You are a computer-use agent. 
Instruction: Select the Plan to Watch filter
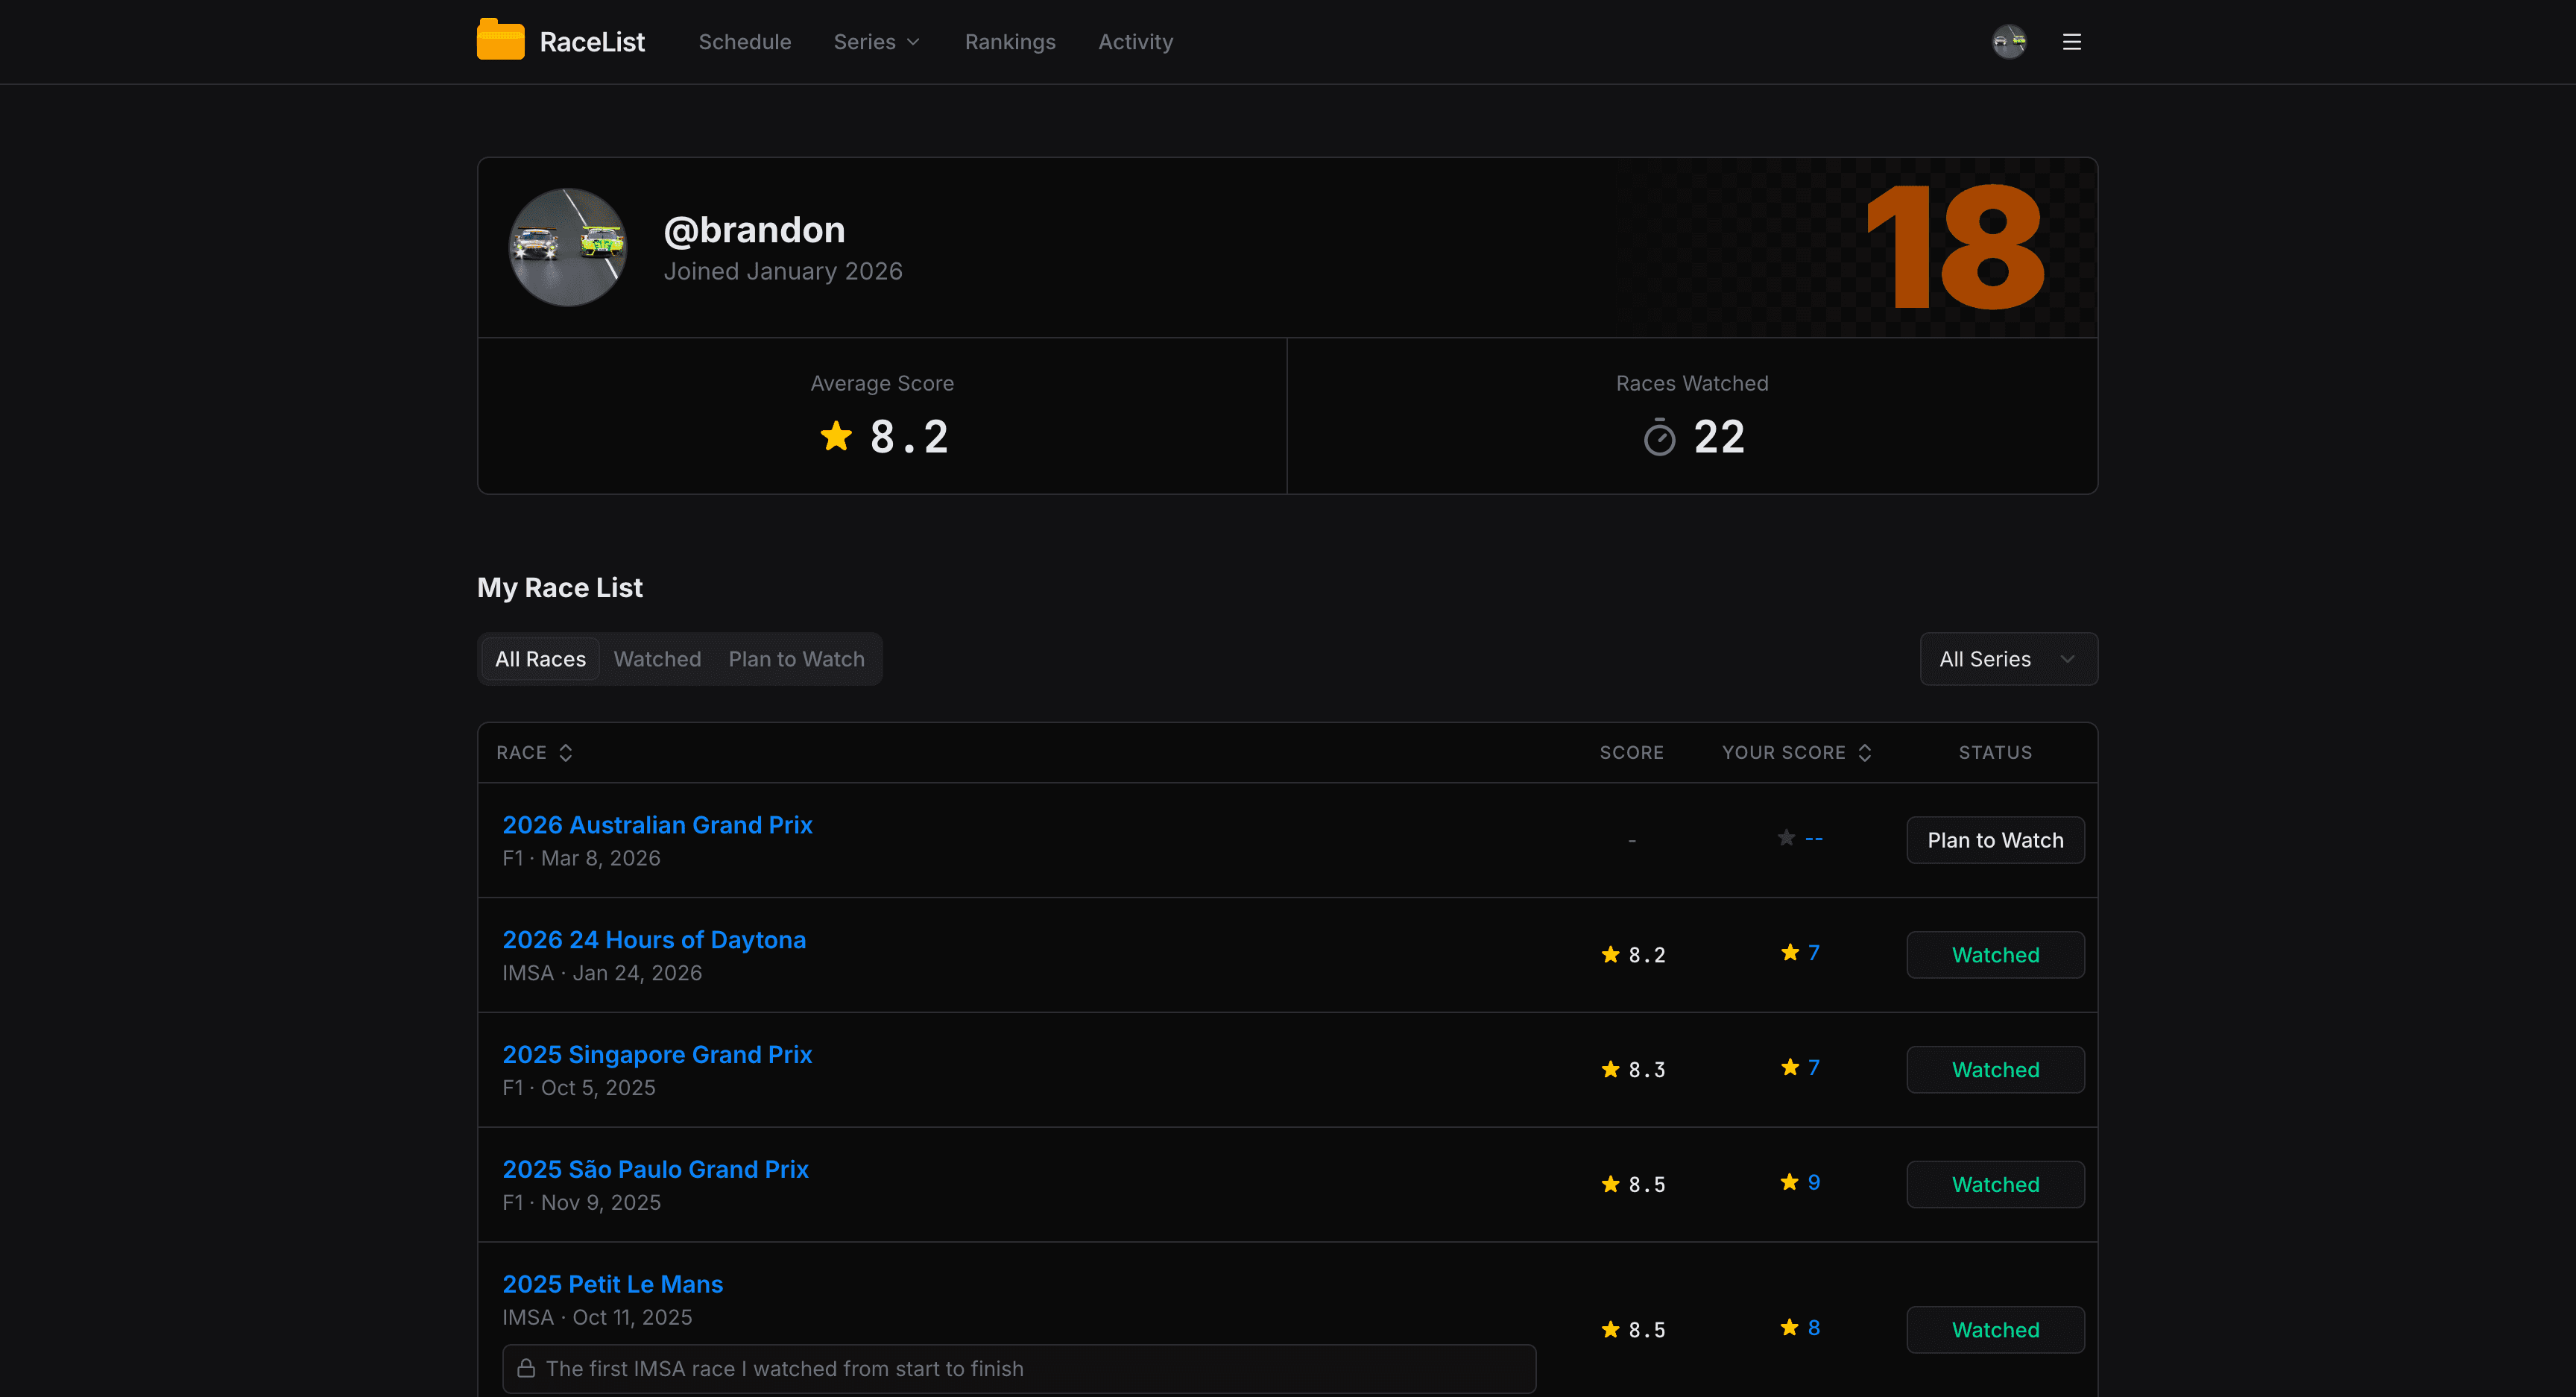(796, 658)
